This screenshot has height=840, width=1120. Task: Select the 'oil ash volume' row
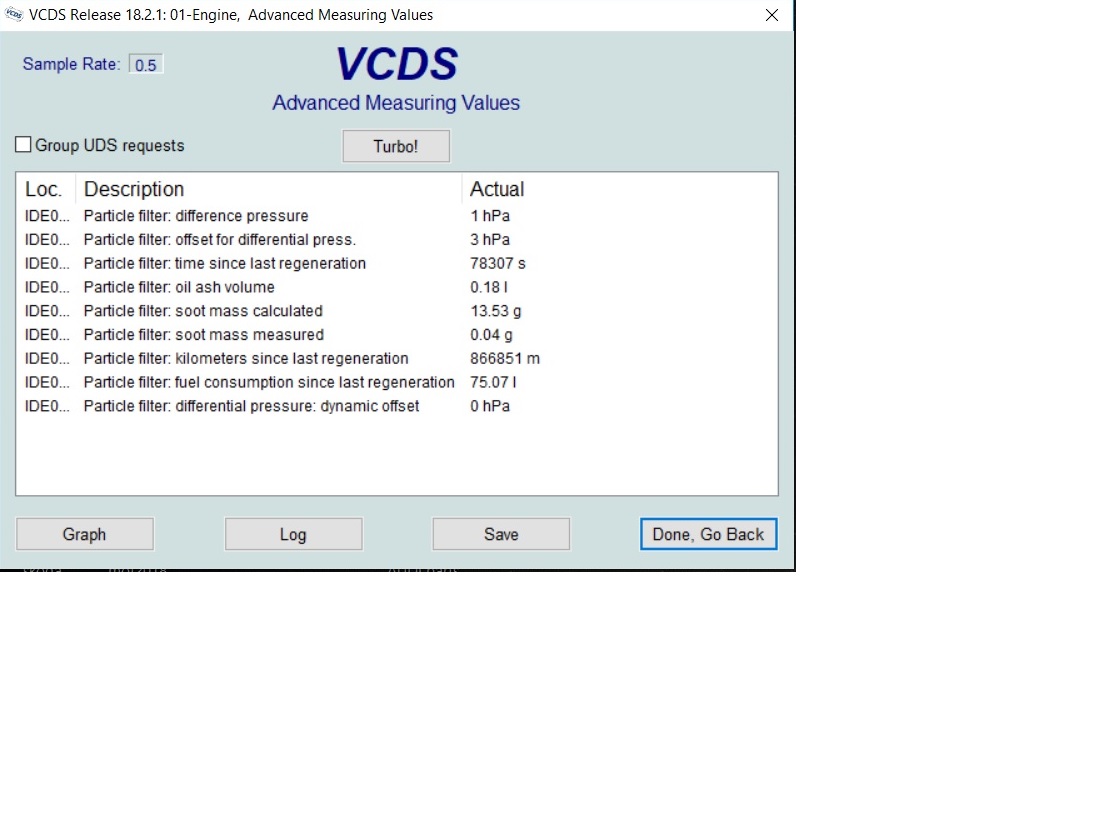396,287
